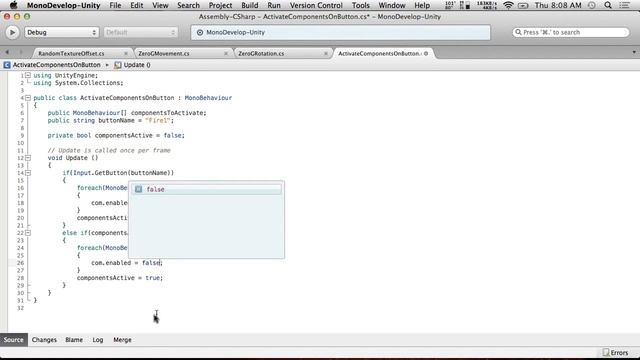Switch to Changes view tab
640x360 pixels.
click(44, 340)
